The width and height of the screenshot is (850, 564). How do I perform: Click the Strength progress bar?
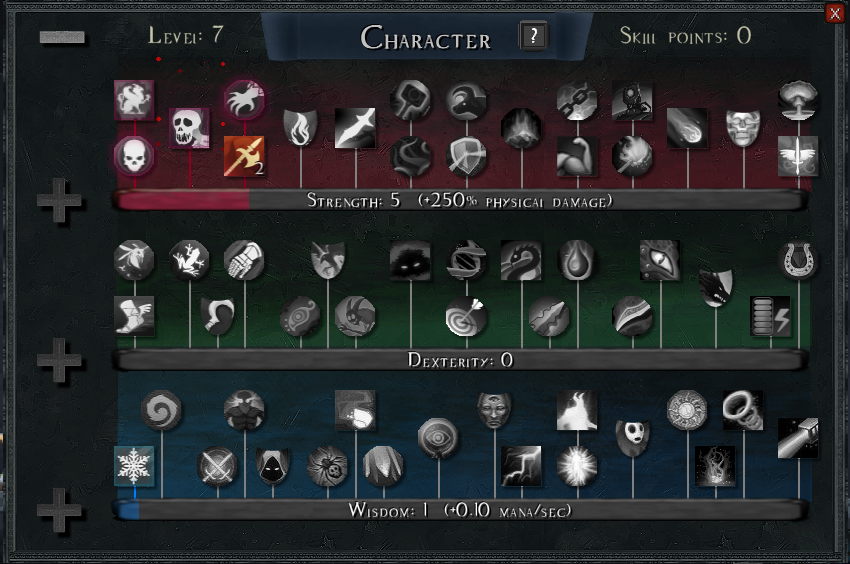tap(460, 200)
